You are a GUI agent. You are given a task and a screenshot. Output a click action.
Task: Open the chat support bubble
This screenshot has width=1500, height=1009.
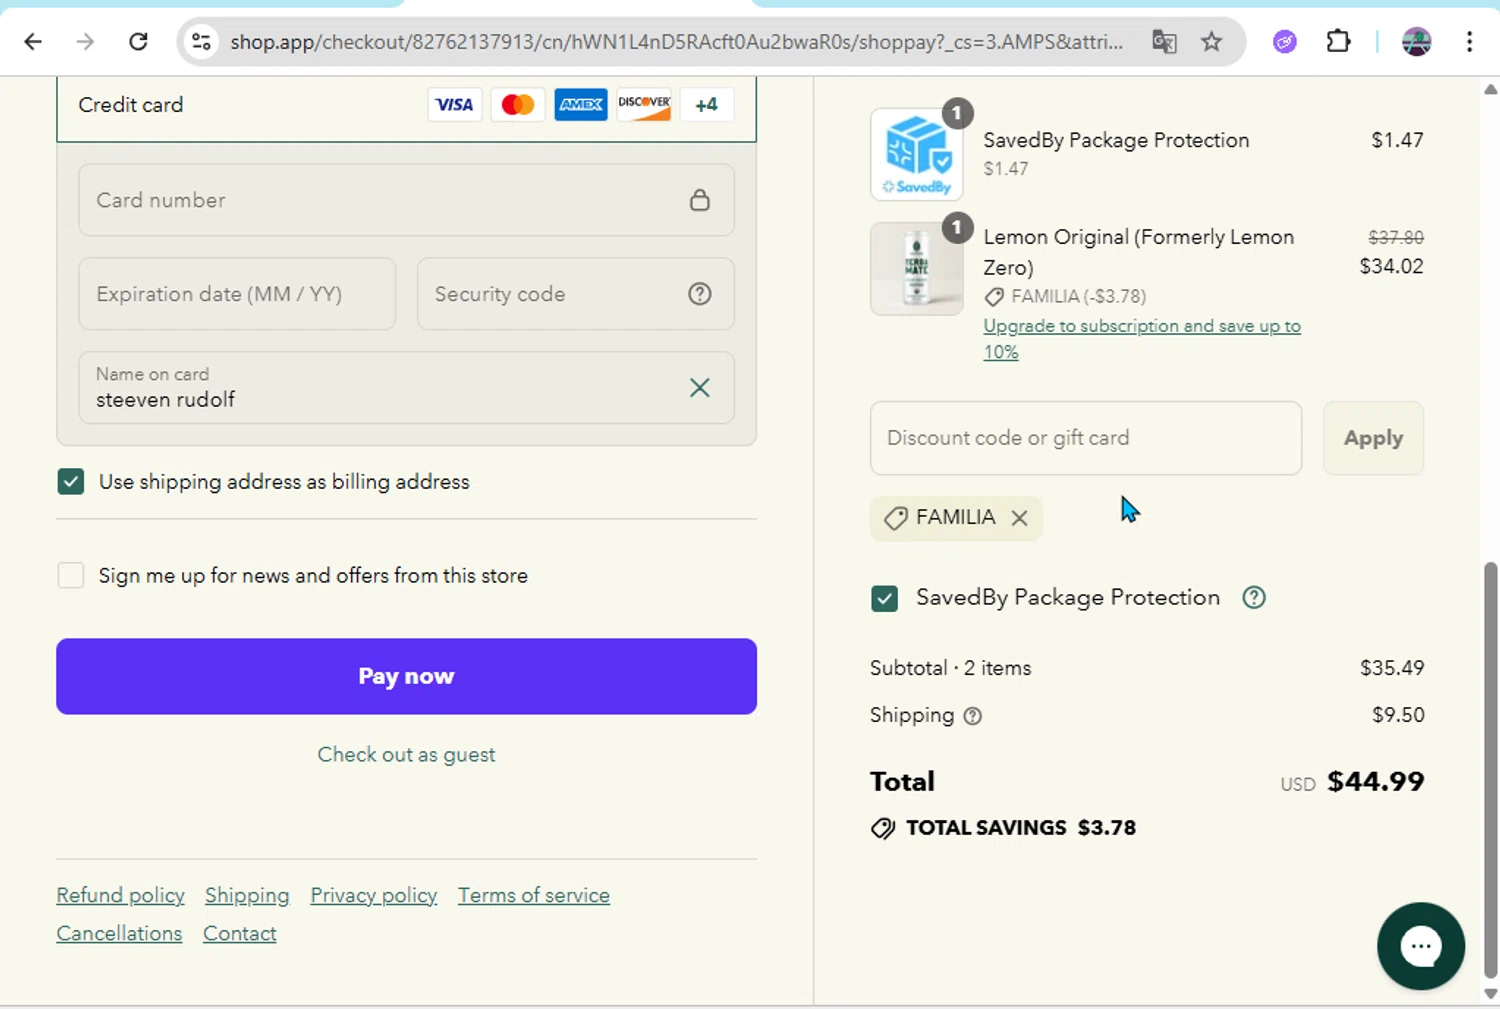(1420, 946)
